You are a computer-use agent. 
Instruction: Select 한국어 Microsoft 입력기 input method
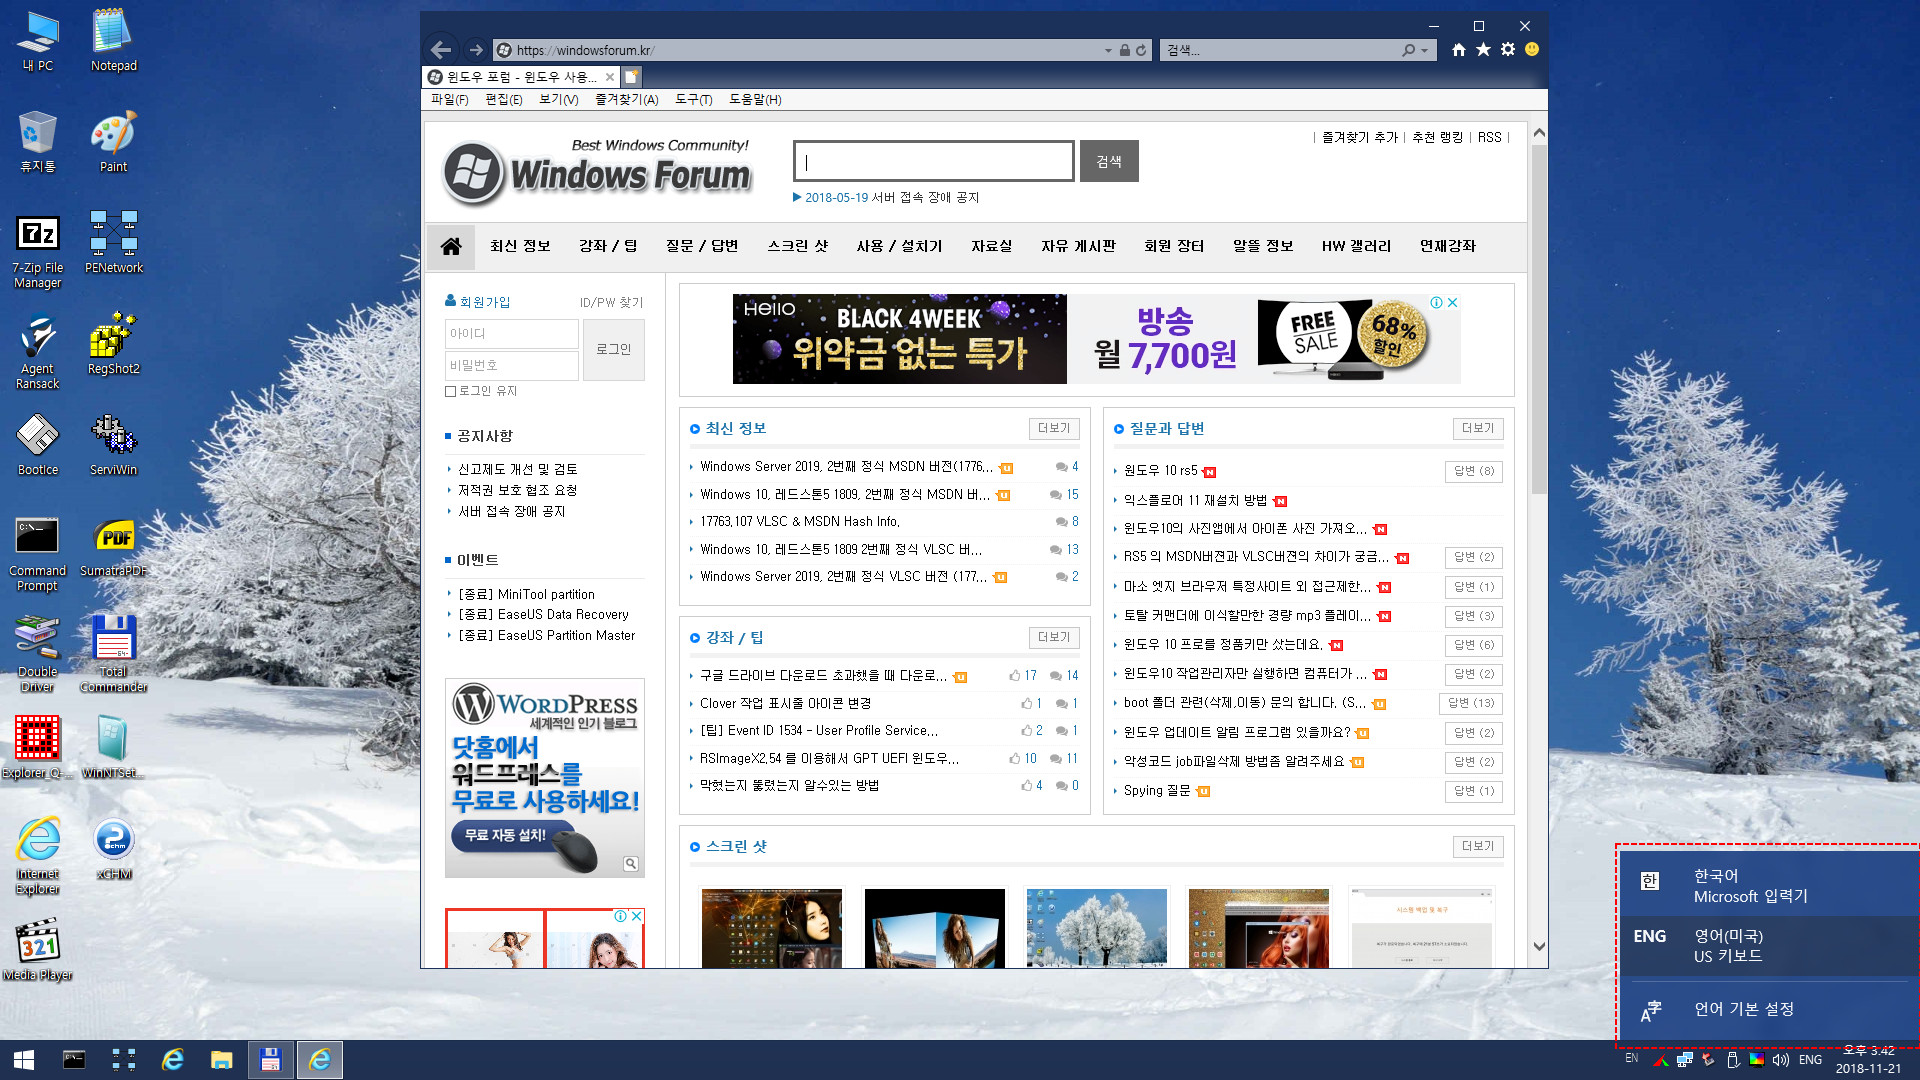point(1769,886)
